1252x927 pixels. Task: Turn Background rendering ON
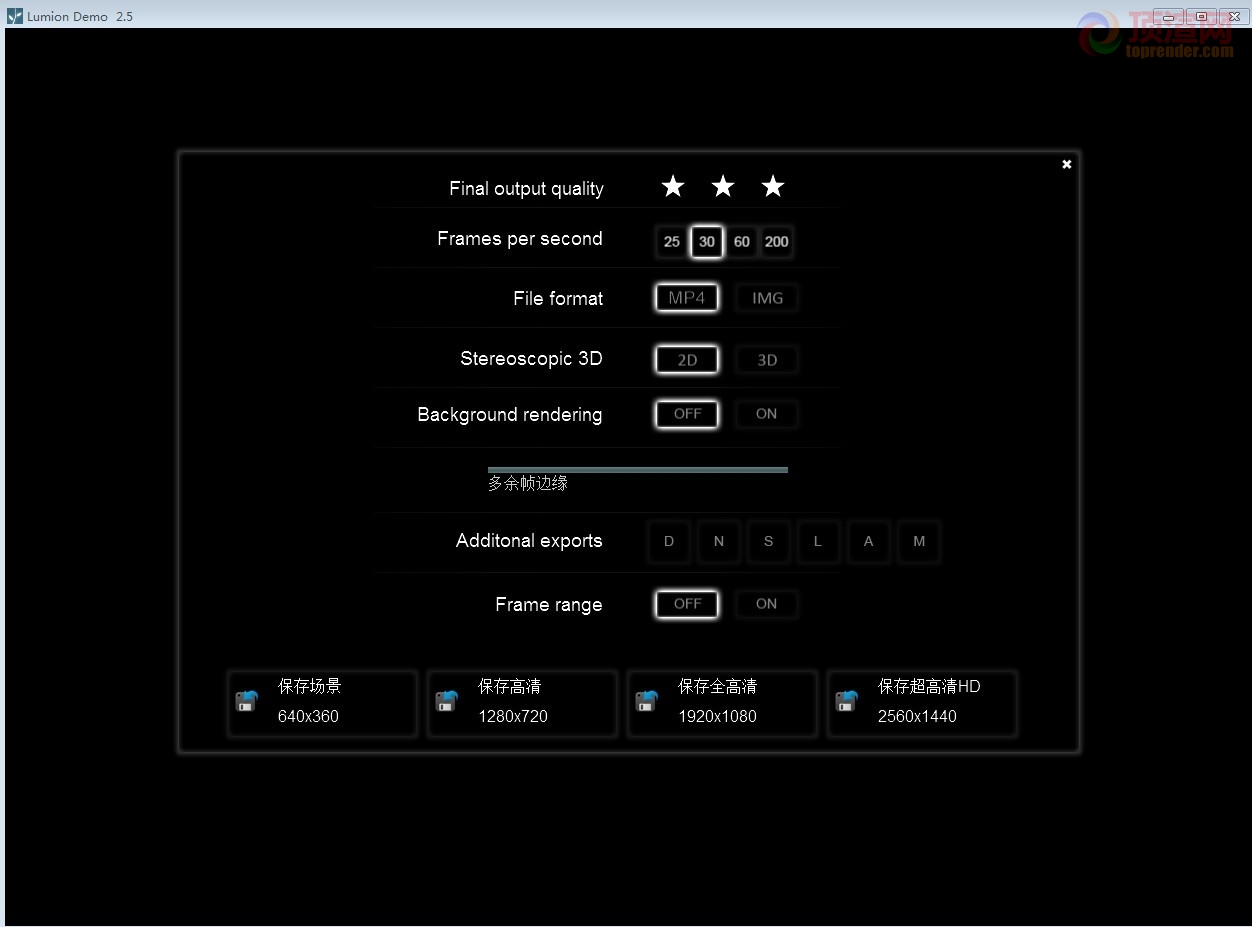[767, 414]
